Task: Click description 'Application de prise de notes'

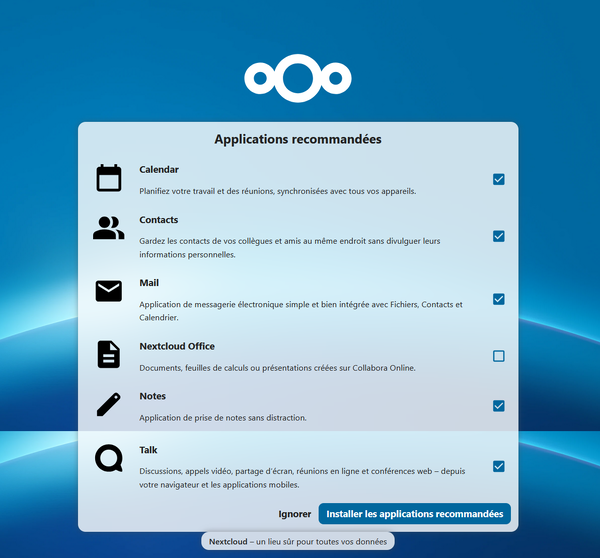Action: (223, 418)
